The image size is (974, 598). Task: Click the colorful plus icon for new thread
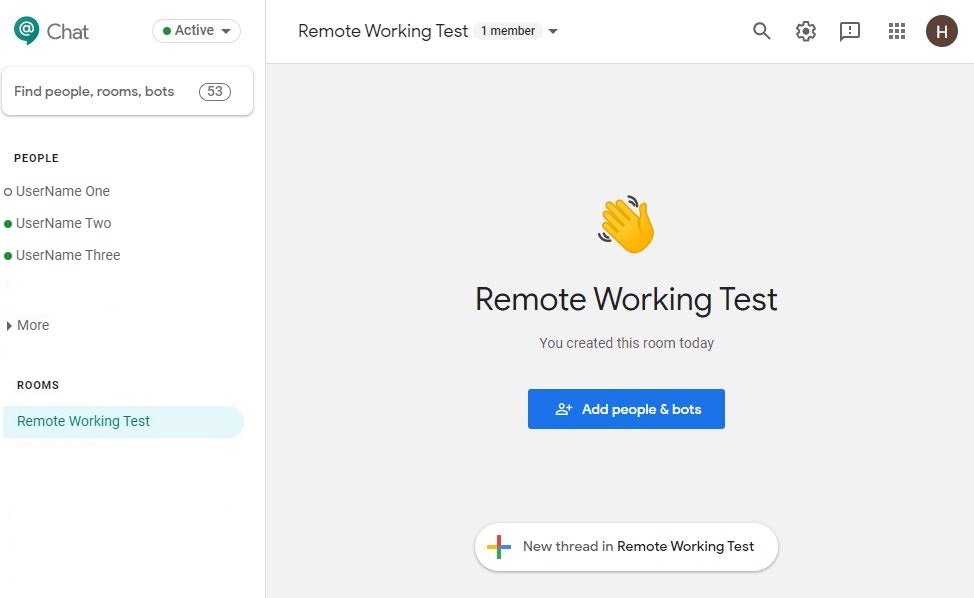coord(499,546)
